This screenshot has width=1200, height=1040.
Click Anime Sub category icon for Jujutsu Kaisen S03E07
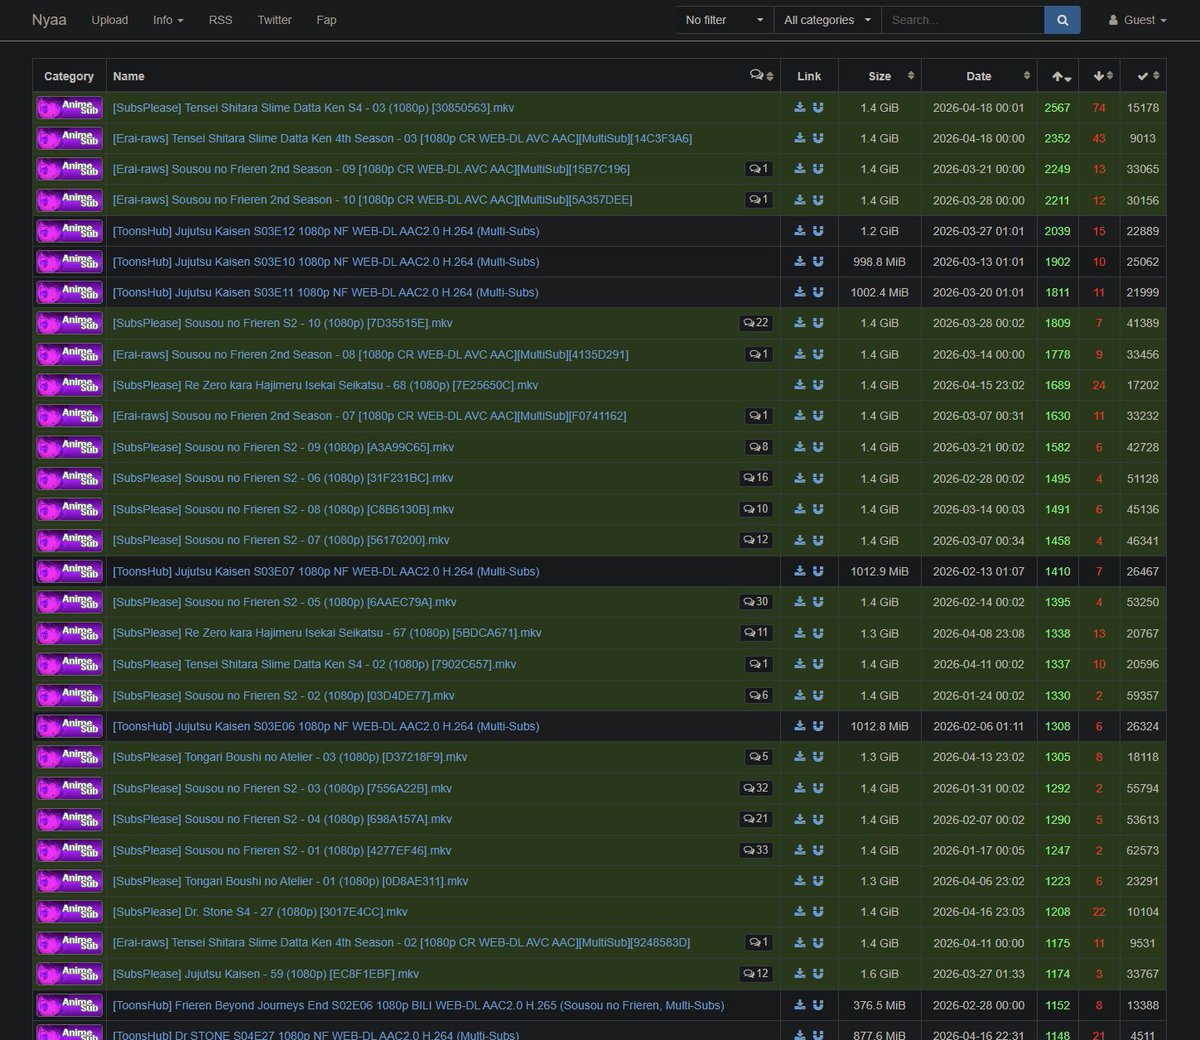click(x=70, y=571)
